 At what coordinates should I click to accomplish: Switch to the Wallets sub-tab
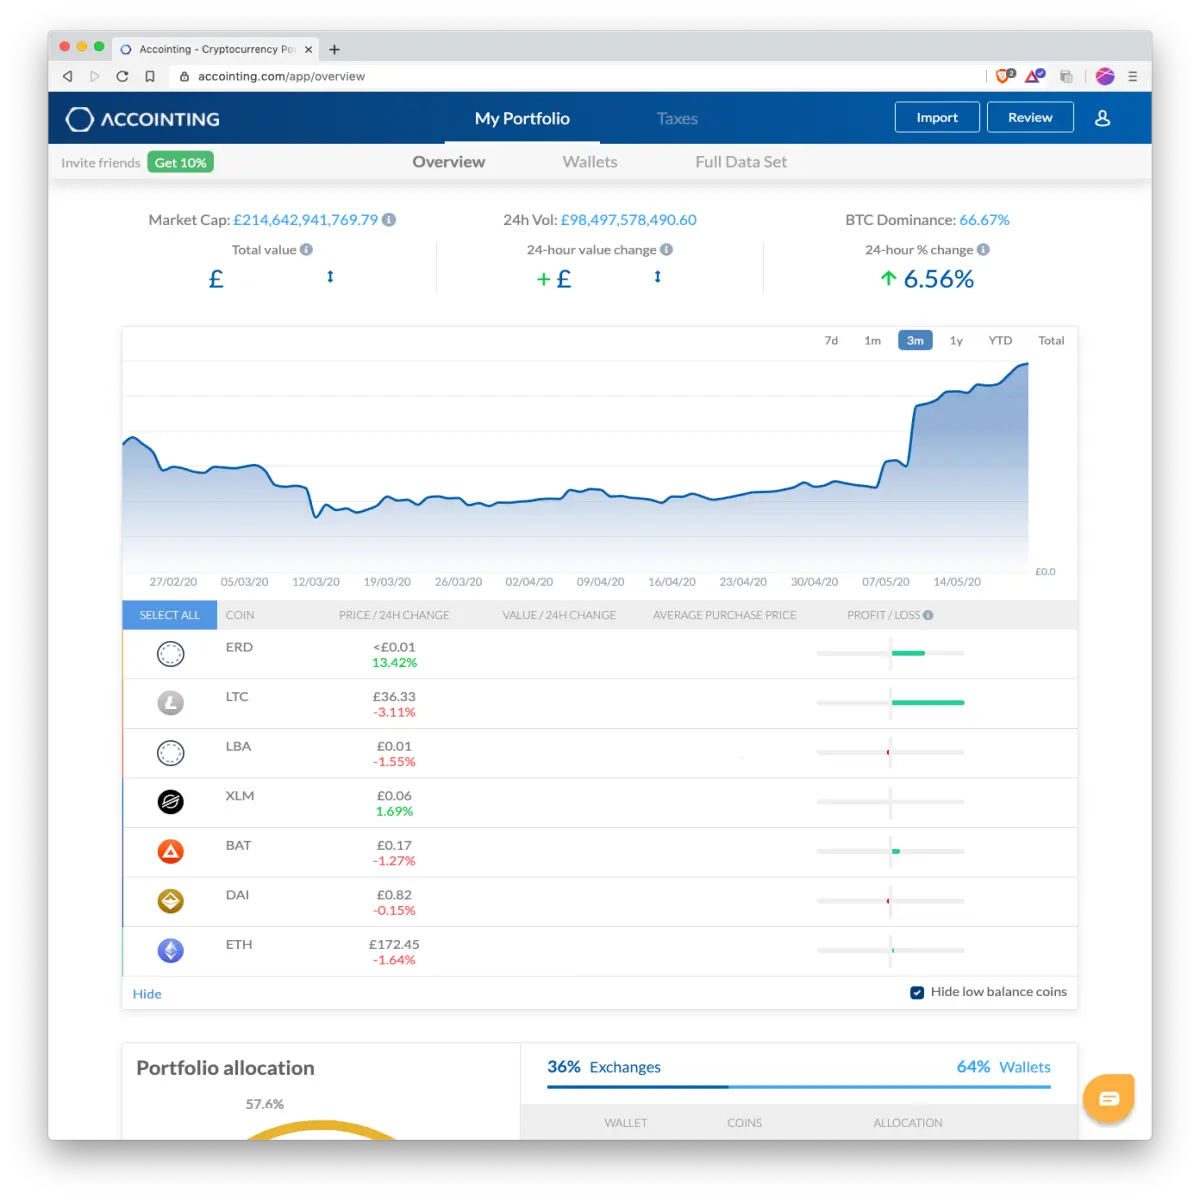tap(590, 162)
